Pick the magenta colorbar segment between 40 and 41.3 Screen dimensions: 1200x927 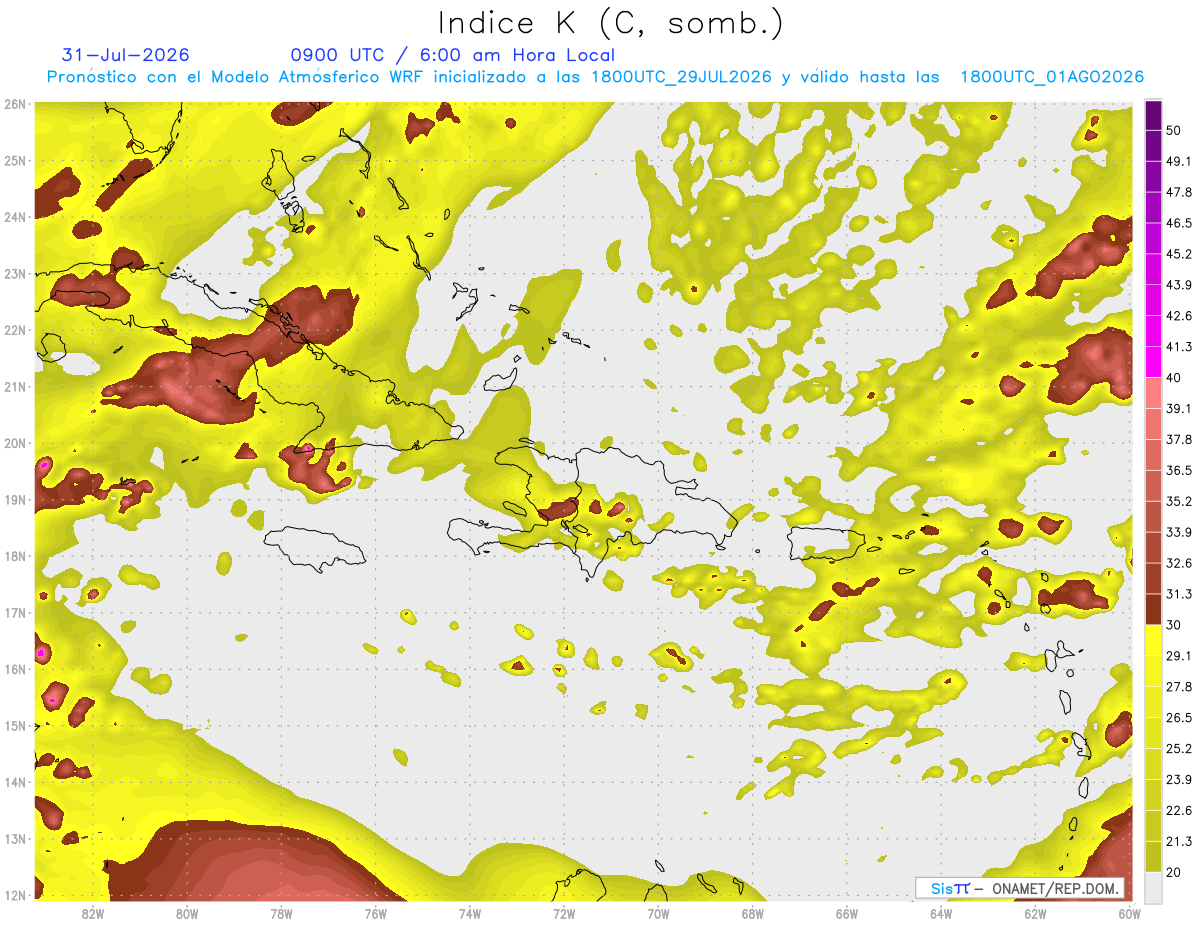click(x=1153, y=361)
